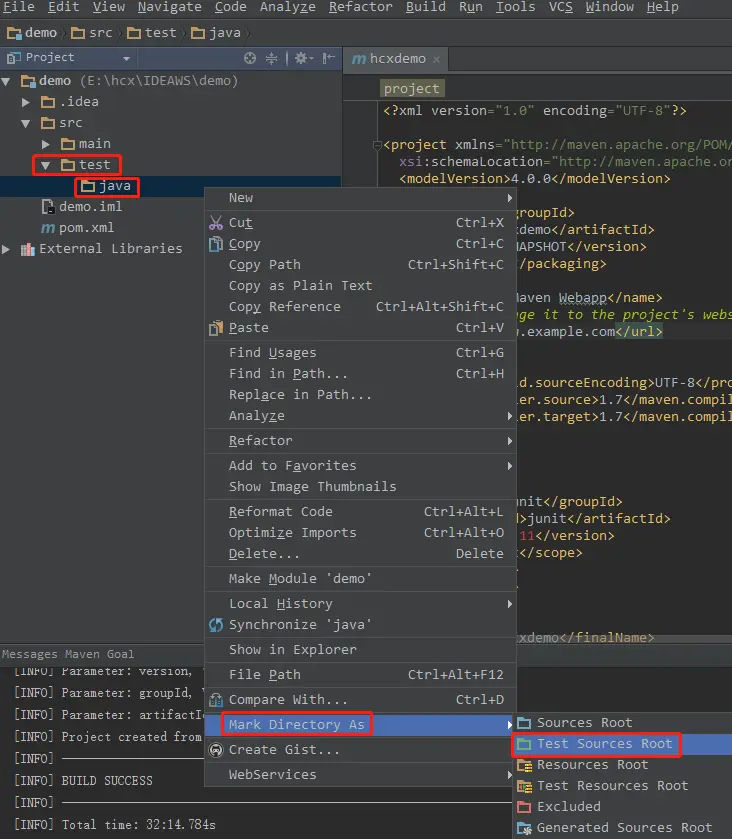The width and height of the screenshot is (732, 839).
Task: Collapse the test folder
Action: (46, 165)
